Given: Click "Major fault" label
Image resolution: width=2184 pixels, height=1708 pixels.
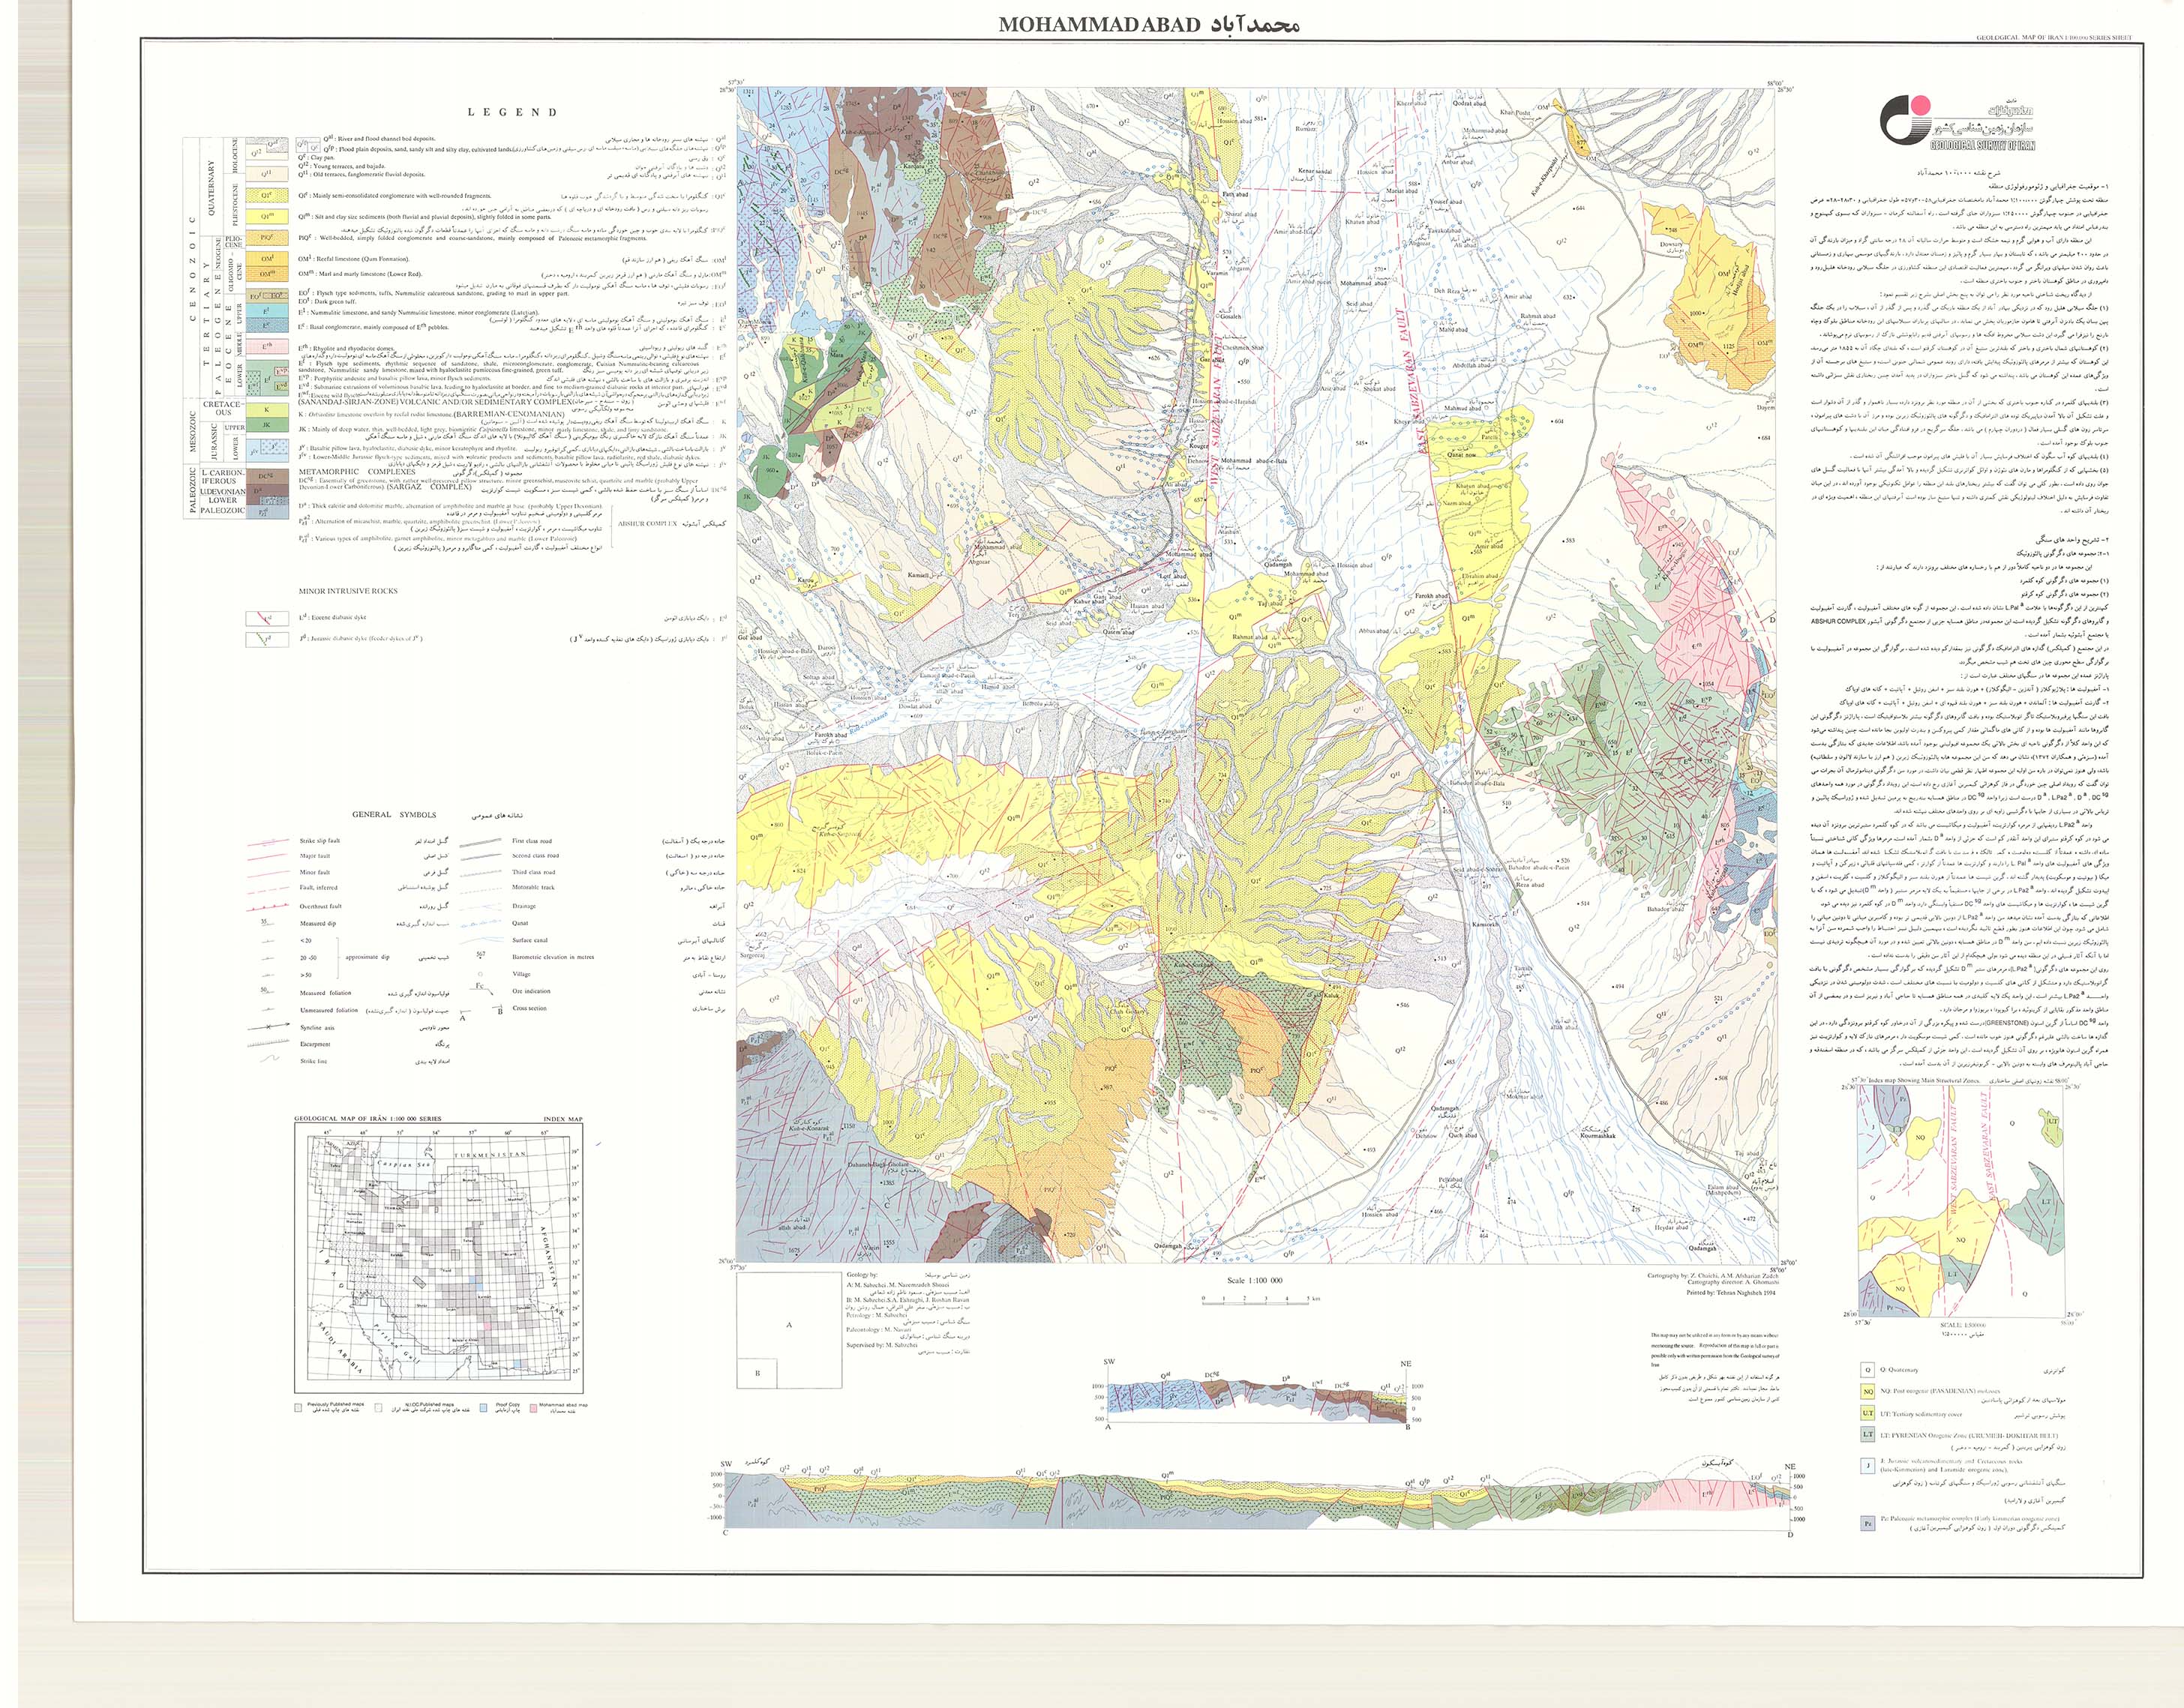Looking at the screenshot, I should [x=314, y=856].
